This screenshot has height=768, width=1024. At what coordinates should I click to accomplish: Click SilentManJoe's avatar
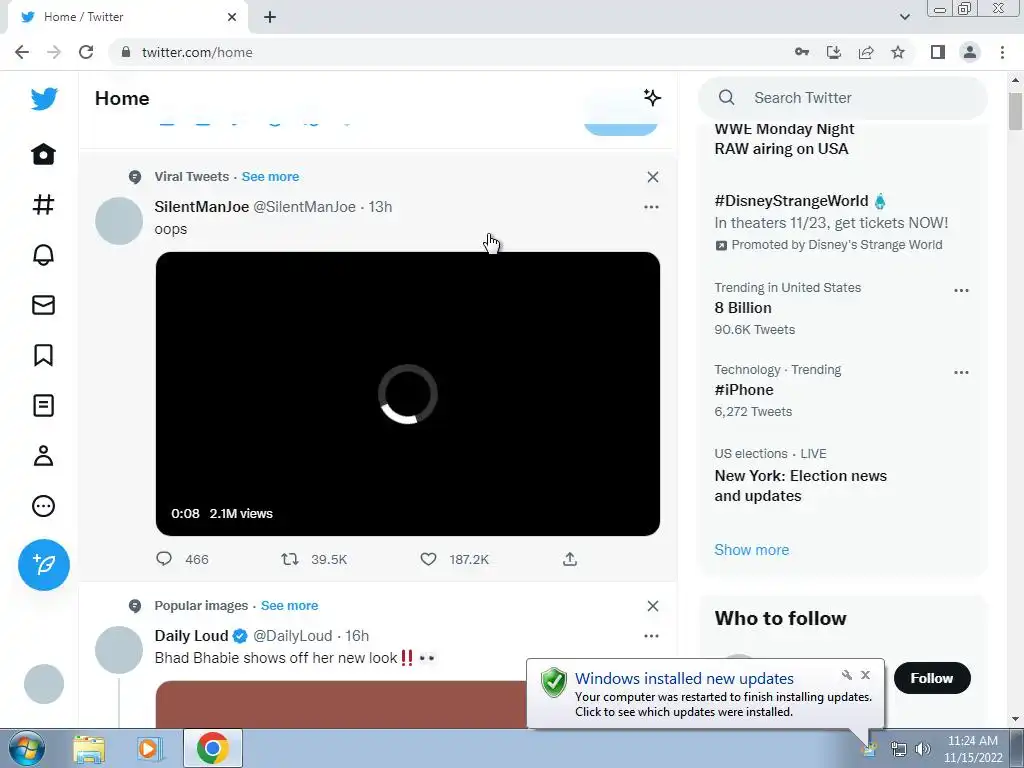(x=119, y=221)
